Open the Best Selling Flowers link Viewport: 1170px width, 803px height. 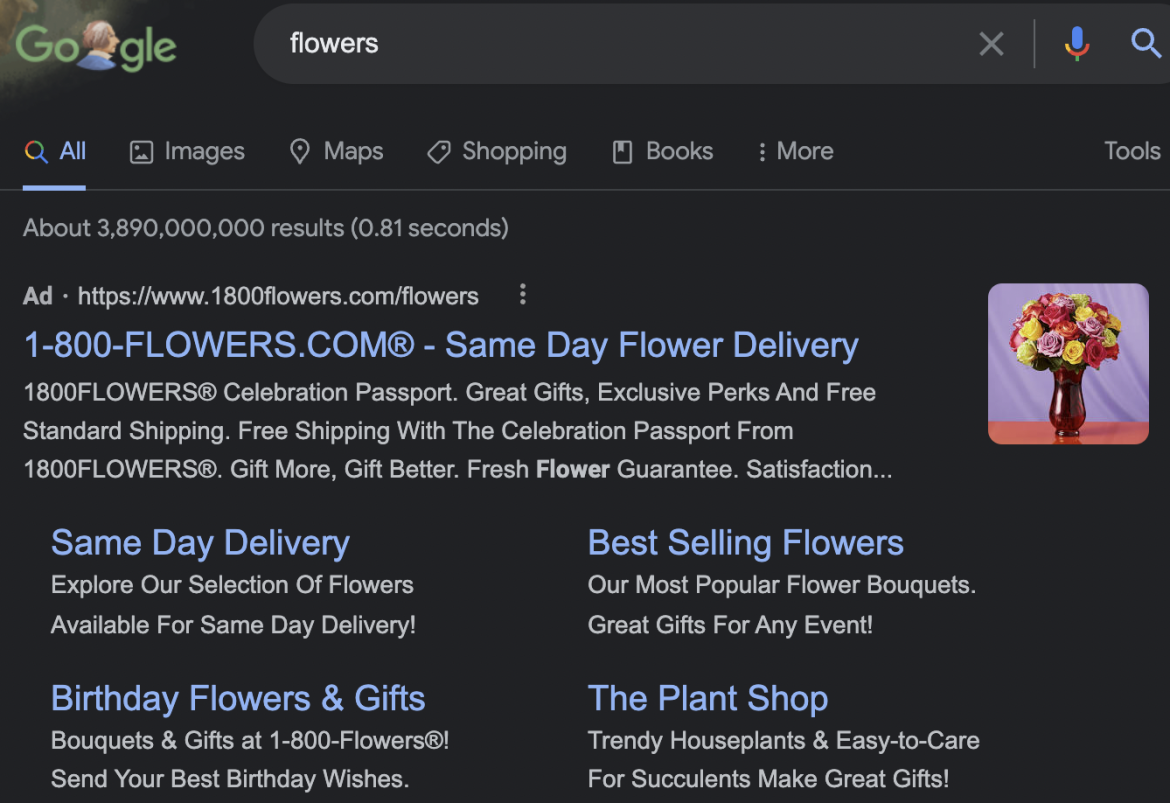pyautogui.click(x=745, y=542)
